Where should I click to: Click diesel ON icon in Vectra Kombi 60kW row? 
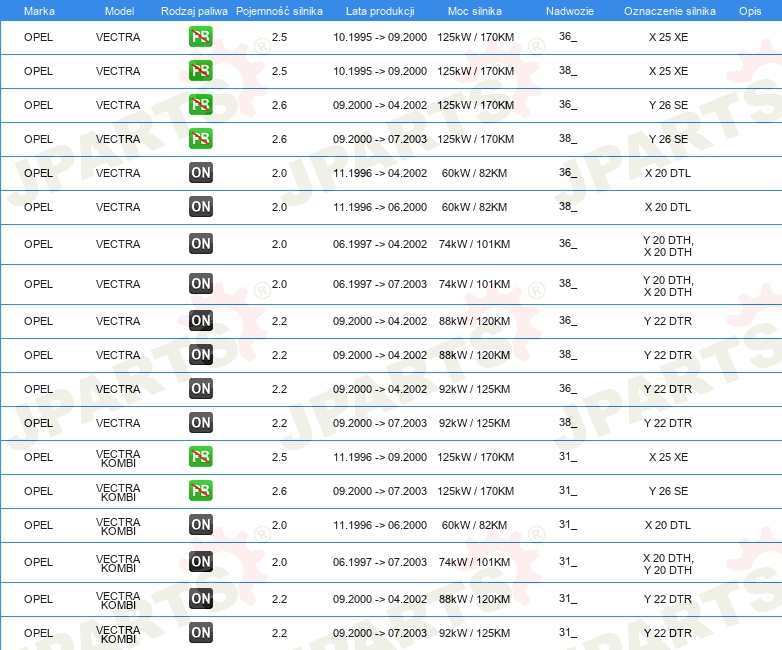(200, 525)
